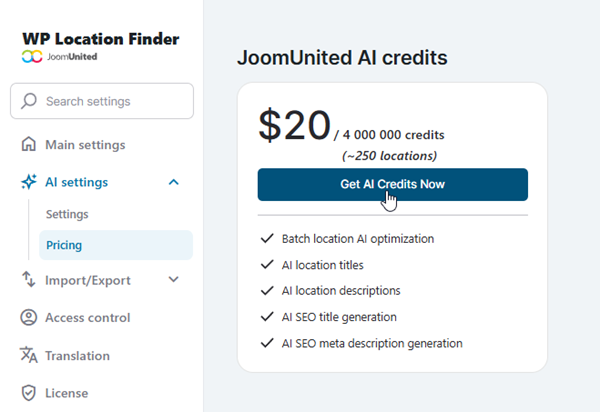The image size is (600, 412).
Task: Click the Main settings house icon
Action: pyautogui.click(x=29, y=145)
